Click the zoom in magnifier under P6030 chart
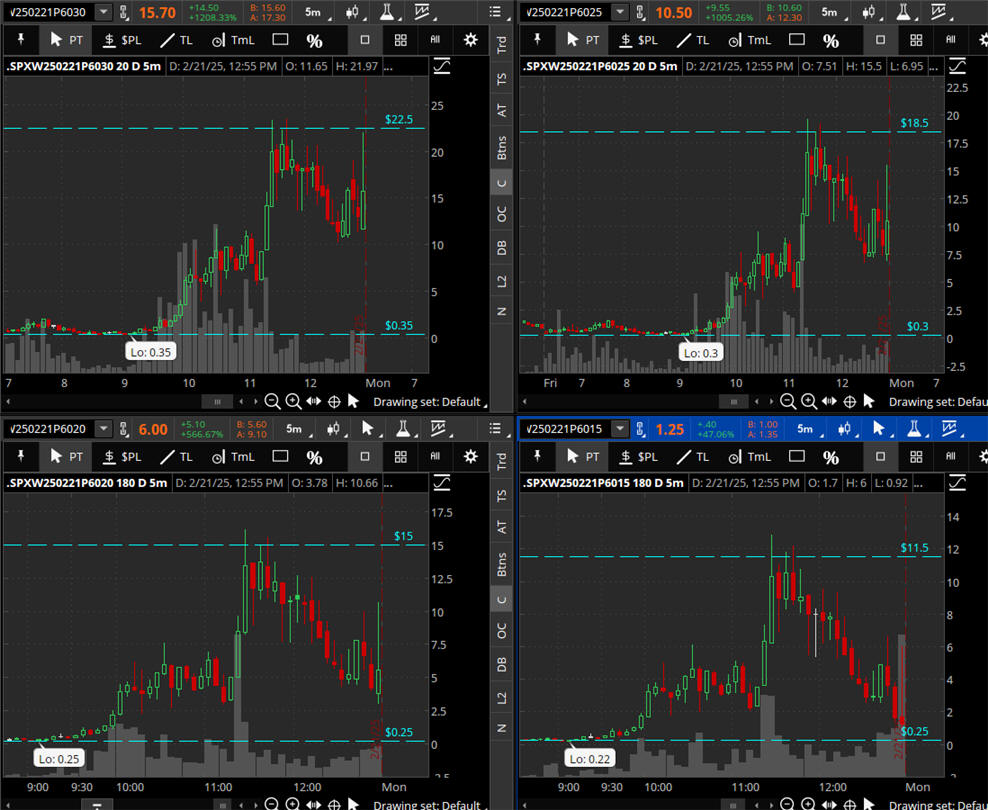Viewport: 988px width, 810px height. point(293,401)
